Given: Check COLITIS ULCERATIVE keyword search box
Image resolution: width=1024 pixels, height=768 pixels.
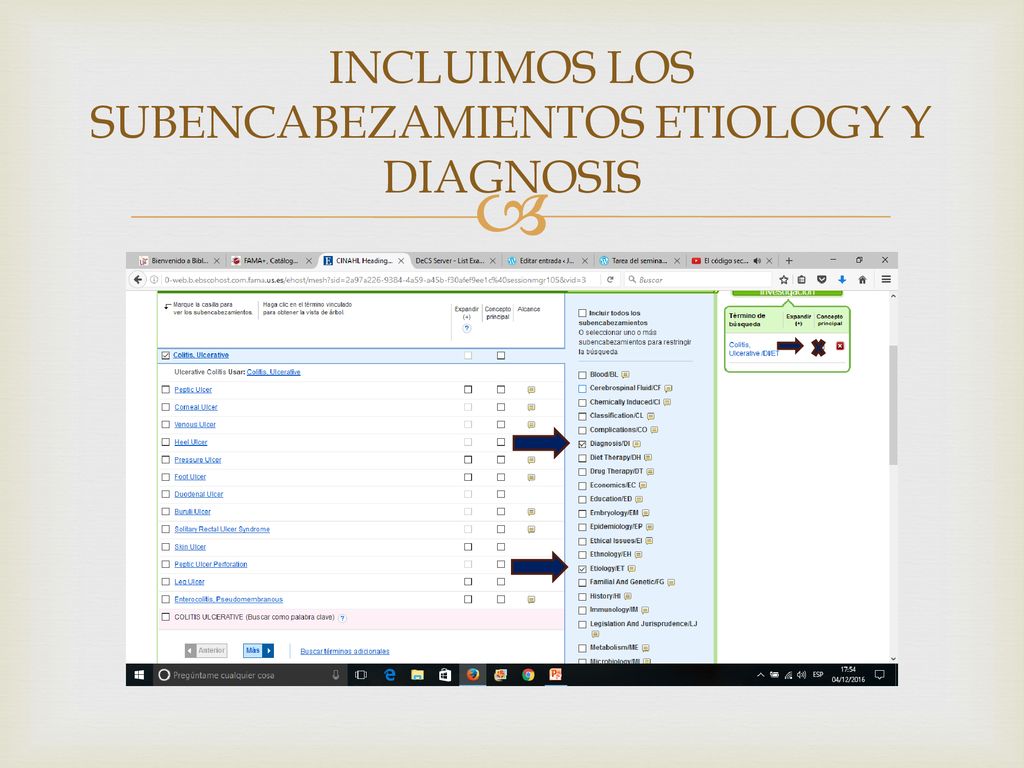Looking at the screenshot, I should click(165, 617).
